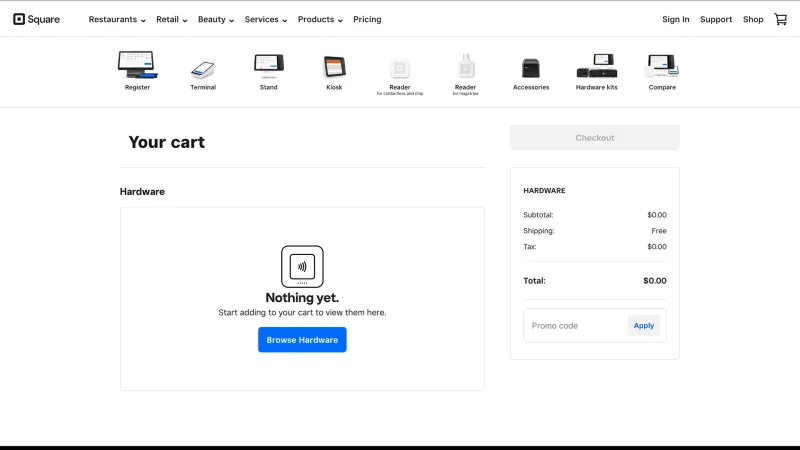Expand the Products menu

click(x=320, y=19)
